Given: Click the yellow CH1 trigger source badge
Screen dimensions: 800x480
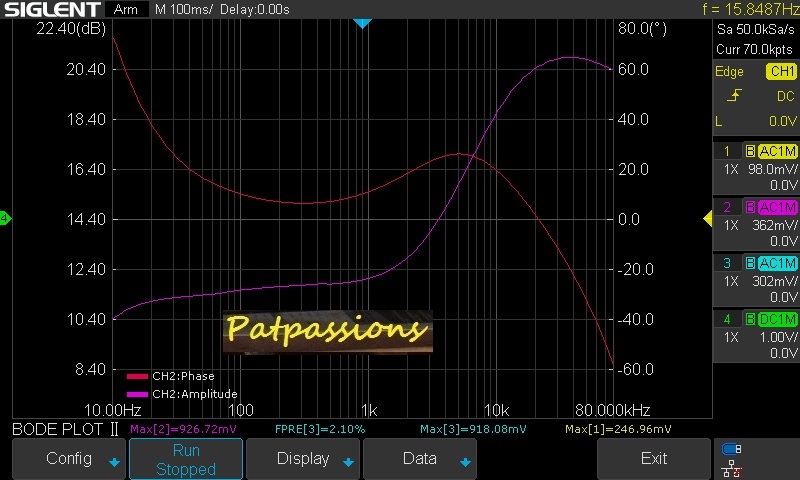Looking at the screenshot, I should click(780, 72).
